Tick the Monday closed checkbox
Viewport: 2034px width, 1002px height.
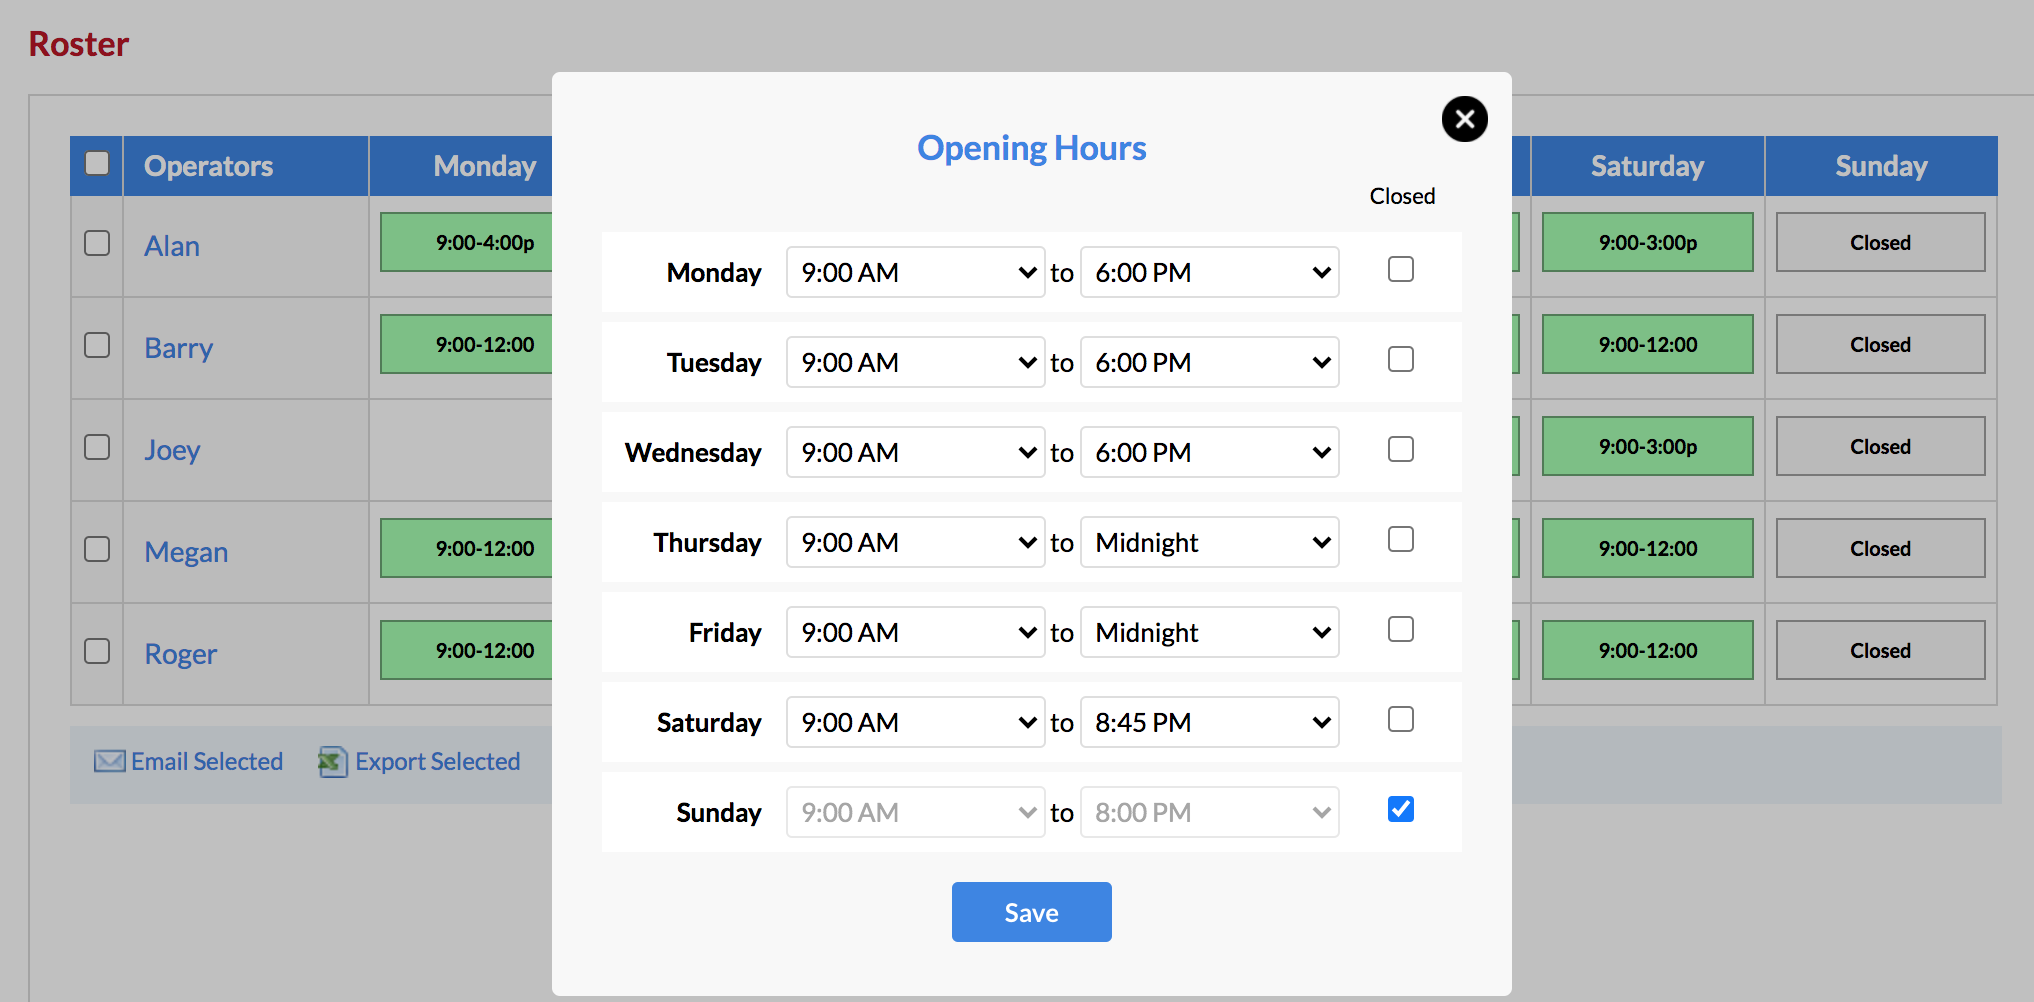pos(1401,269)
